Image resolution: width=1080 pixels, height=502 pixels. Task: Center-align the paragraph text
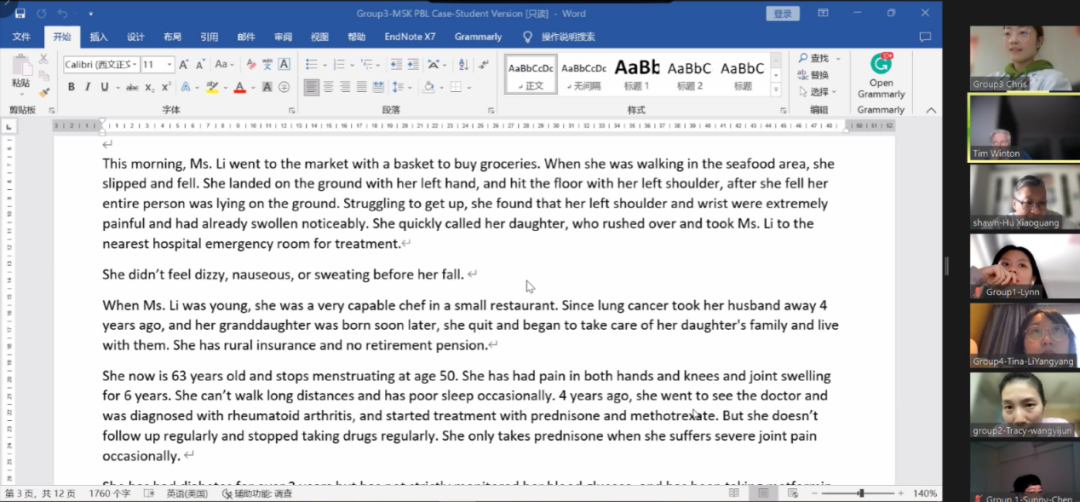pos(329,87)
